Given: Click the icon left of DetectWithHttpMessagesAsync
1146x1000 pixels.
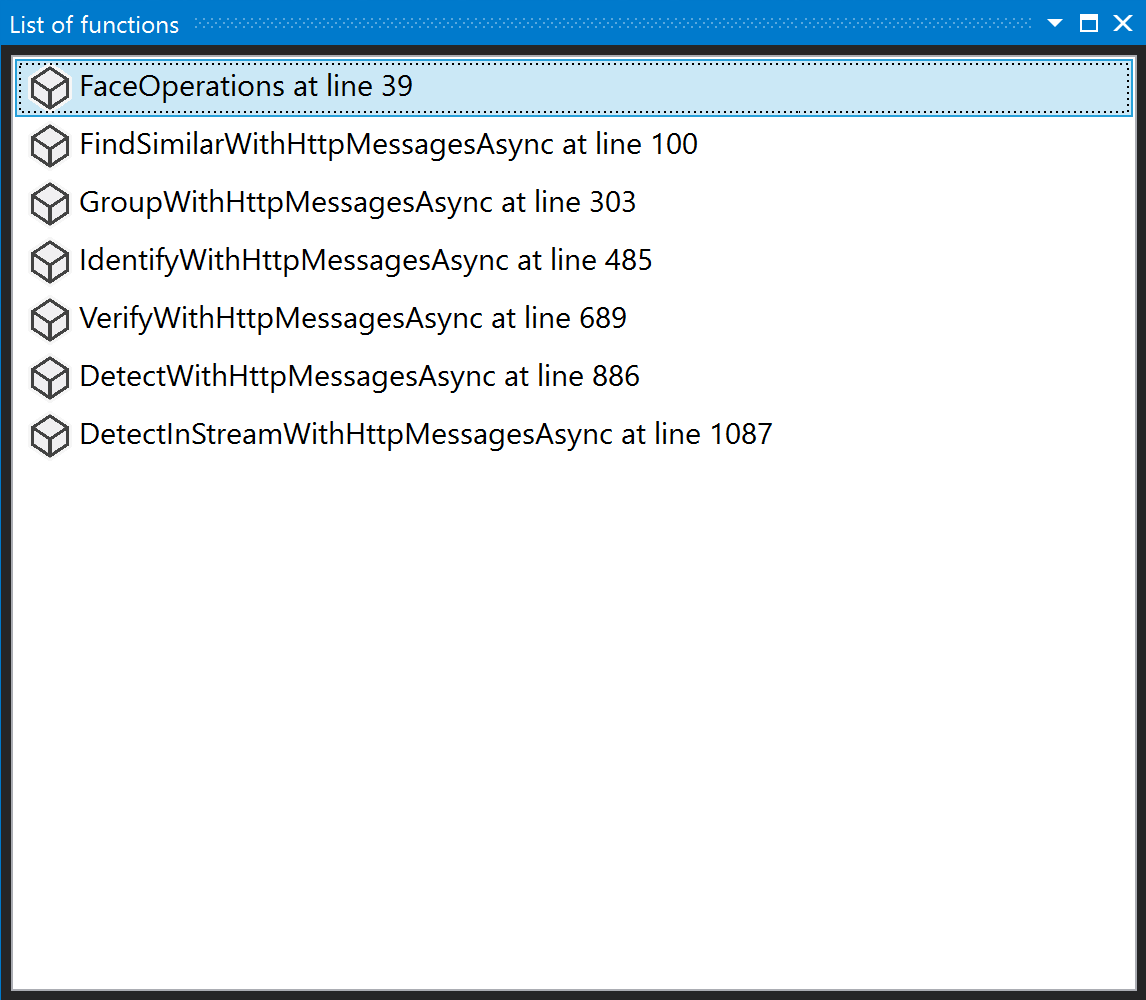Looking at the screenshot, I should tap(49, 378).
